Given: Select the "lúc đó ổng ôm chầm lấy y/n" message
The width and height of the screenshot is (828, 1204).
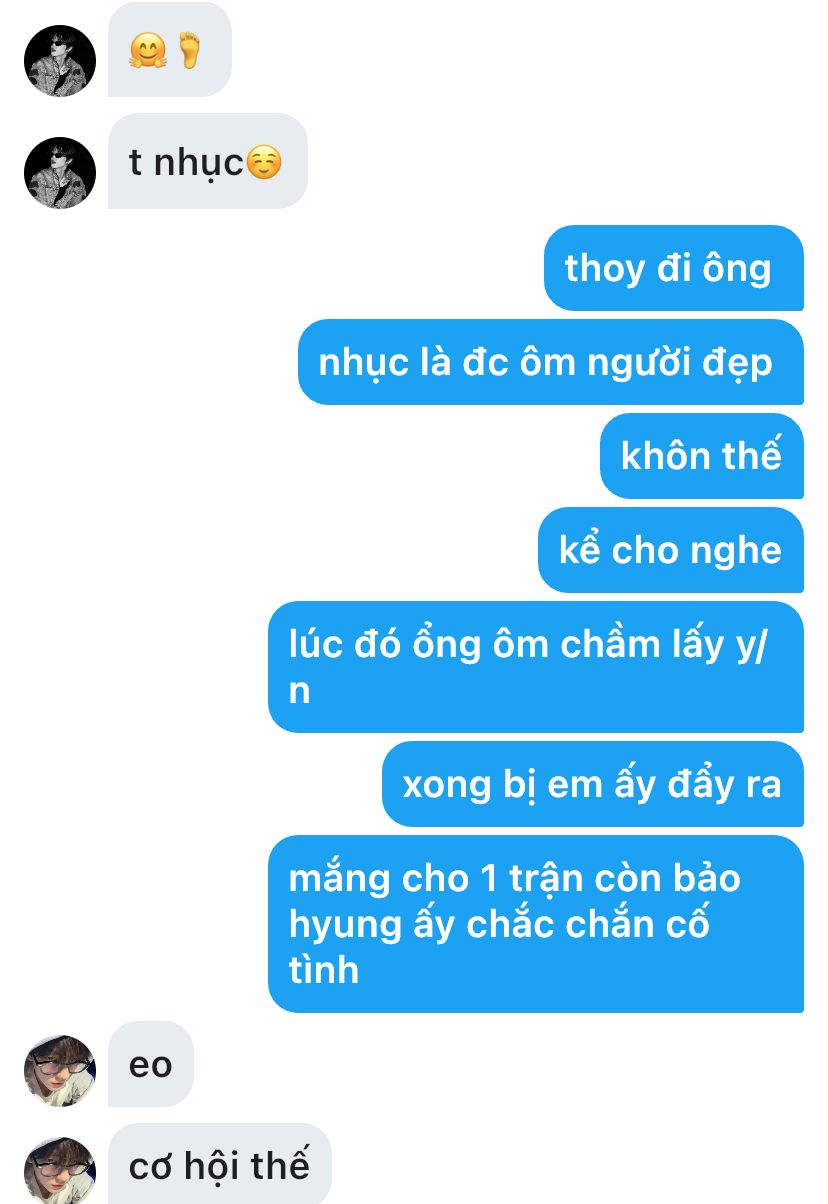Looking at the screenshot, I should [x=536, y=667].
